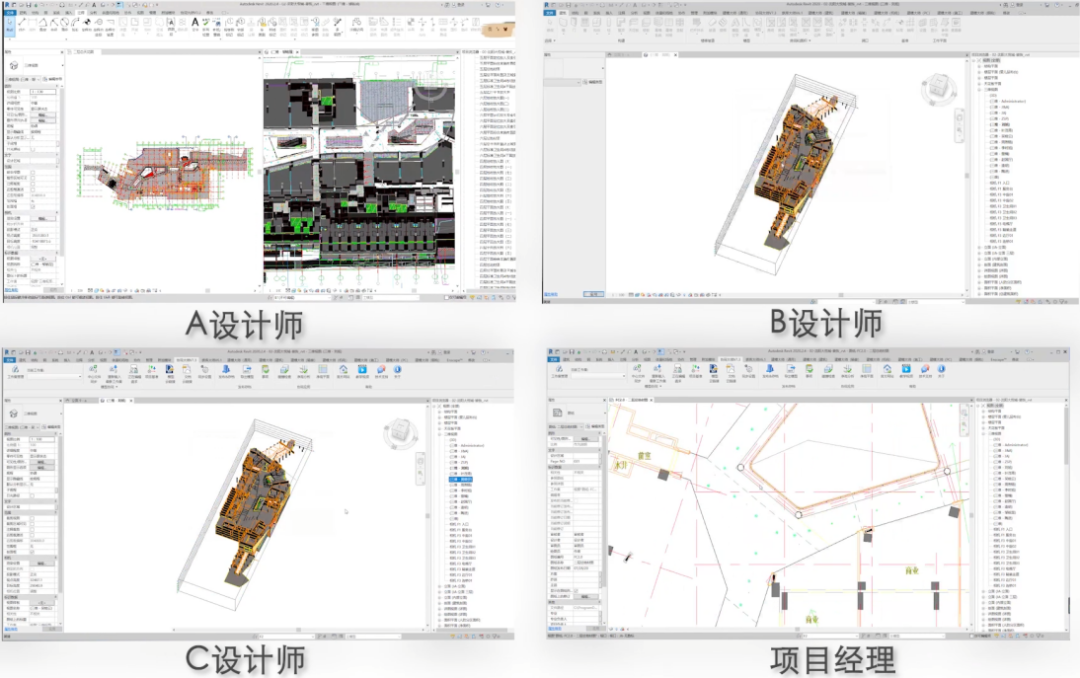The image size is (1080, 678).
Task: Select the Diameter dimension tool in A设计师 ribbon
Action: click(x=65, y=24)
